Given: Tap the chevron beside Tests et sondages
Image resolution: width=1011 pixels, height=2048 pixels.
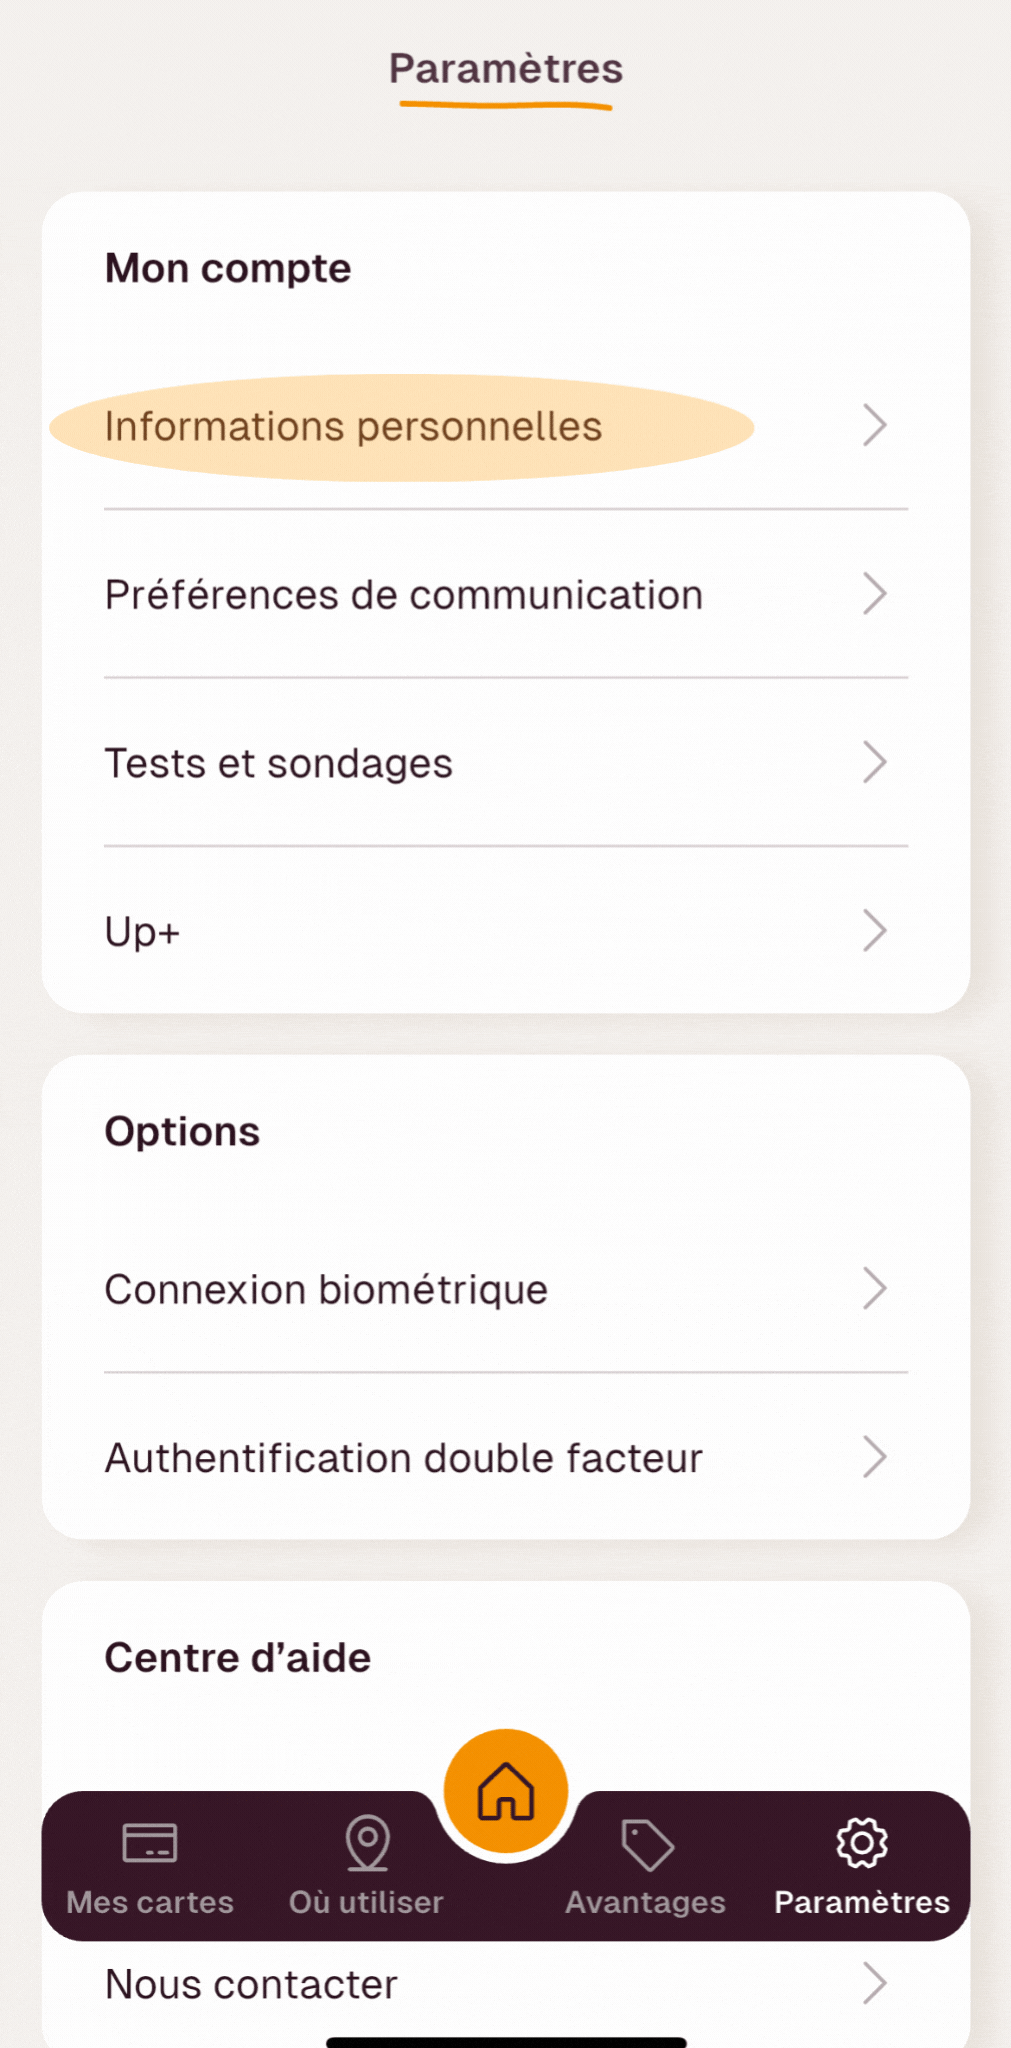Looking at the screenshot, I should tap(875, 763).
